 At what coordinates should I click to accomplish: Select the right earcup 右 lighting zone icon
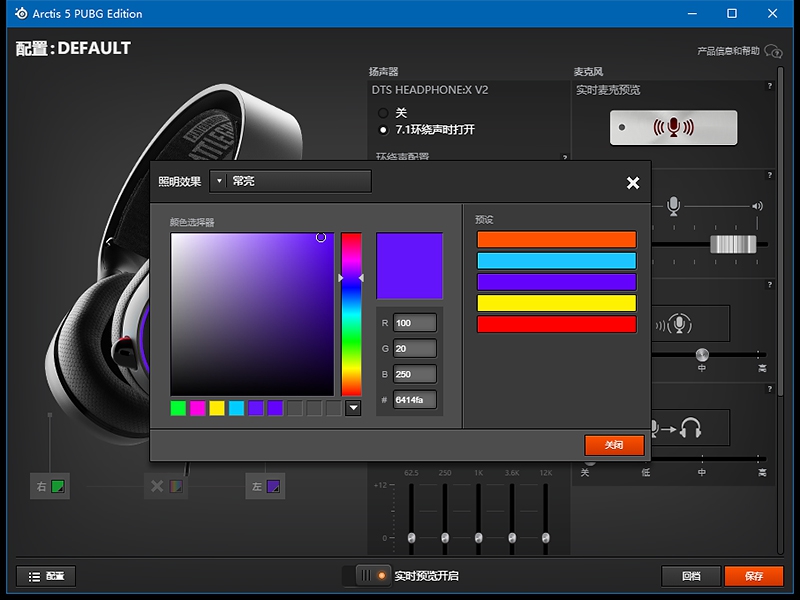(50, 486)
